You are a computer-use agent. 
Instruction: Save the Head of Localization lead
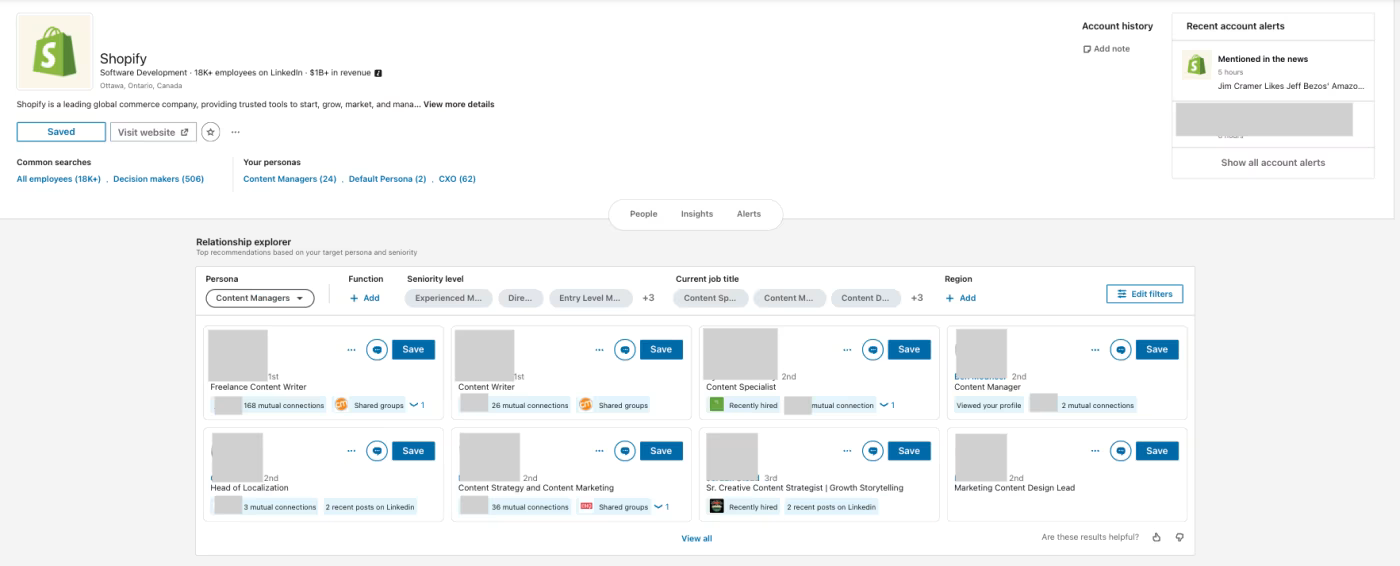tap(413, 451)
